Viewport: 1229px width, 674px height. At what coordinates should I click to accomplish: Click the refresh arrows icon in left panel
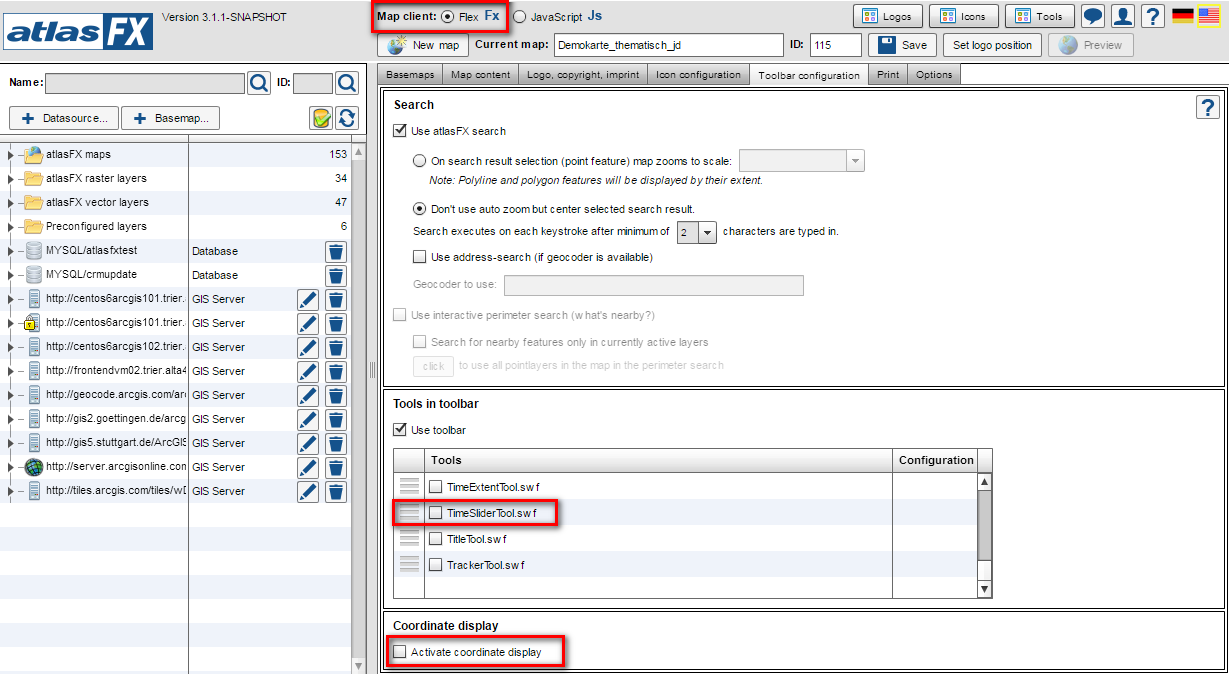click(347, 118)
